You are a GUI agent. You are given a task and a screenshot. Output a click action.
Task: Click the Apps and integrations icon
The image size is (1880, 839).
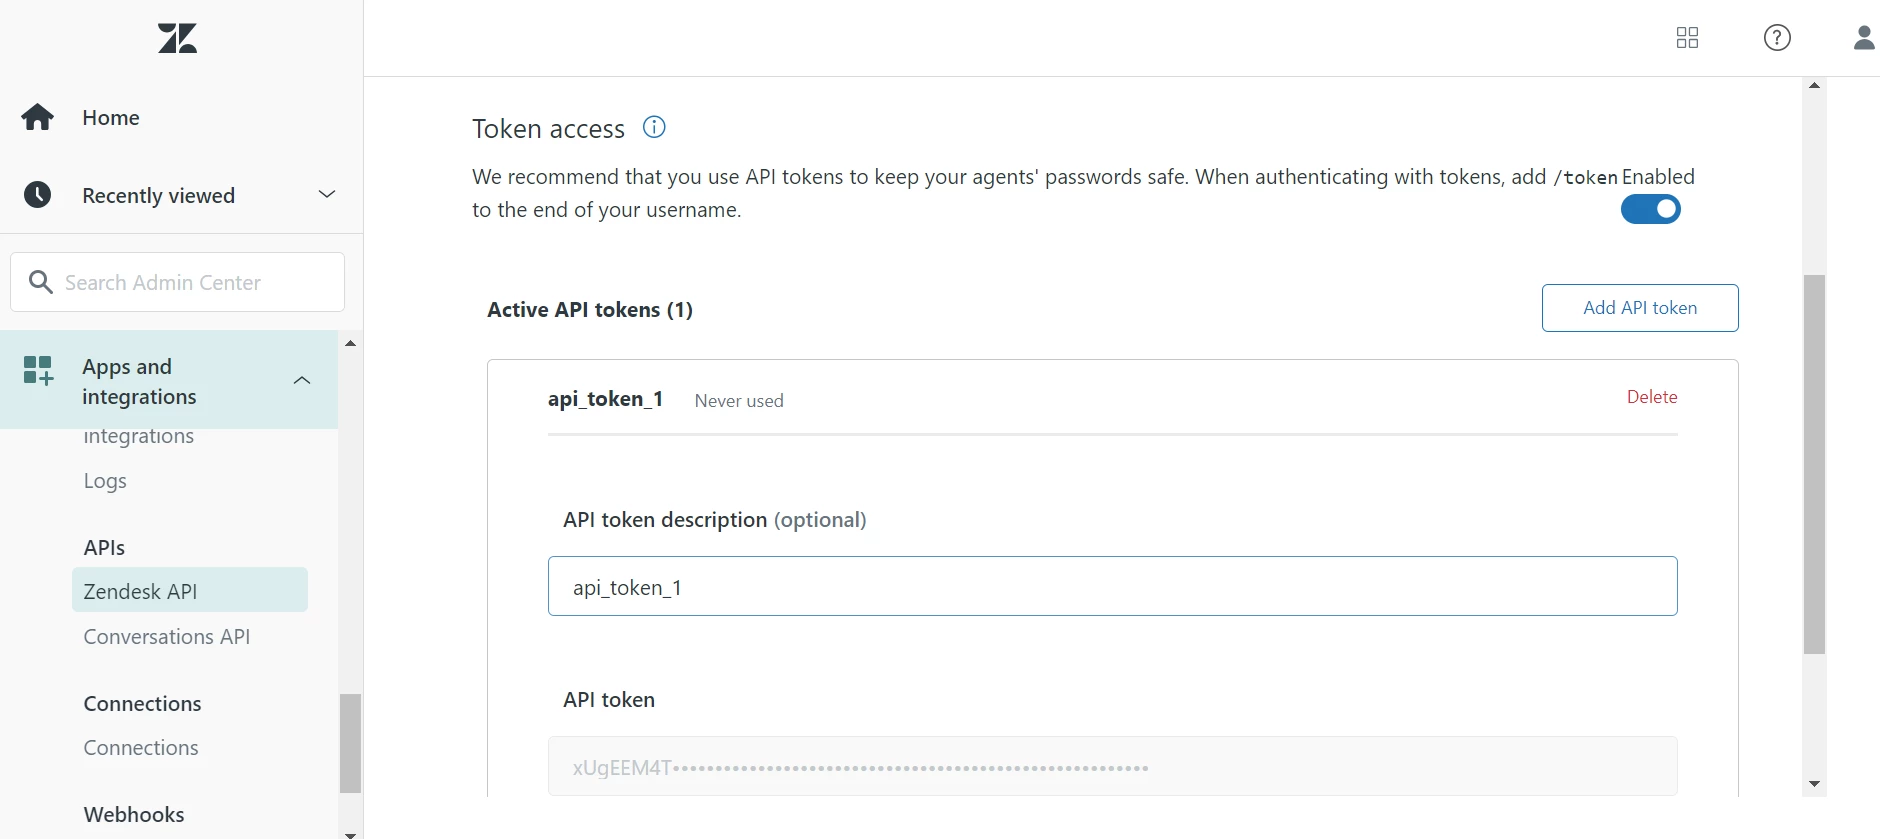(x=38, y=371)
